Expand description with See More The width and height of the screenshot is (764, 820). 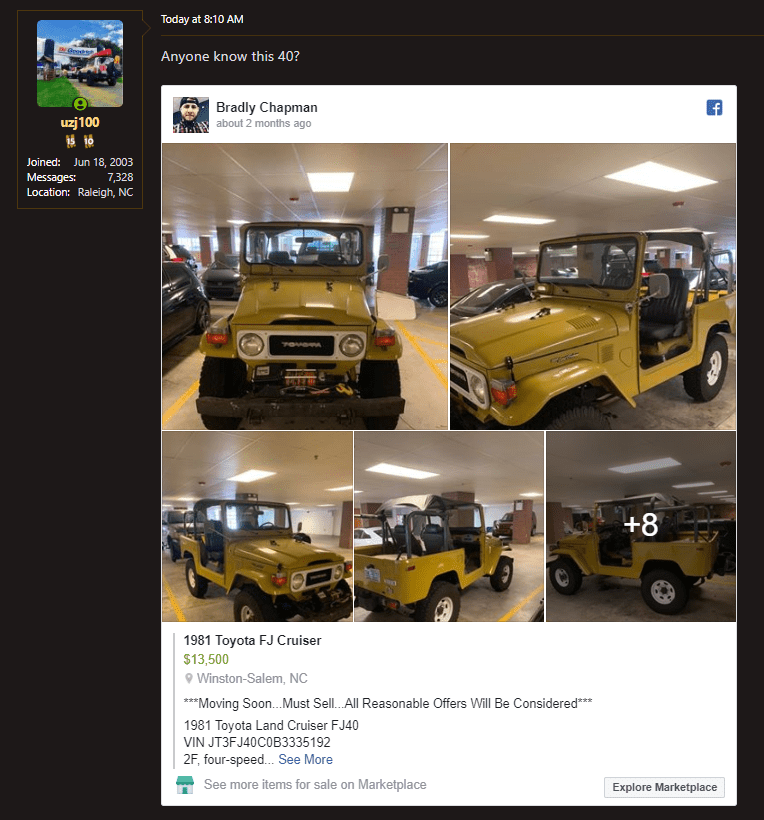(305, 759)
